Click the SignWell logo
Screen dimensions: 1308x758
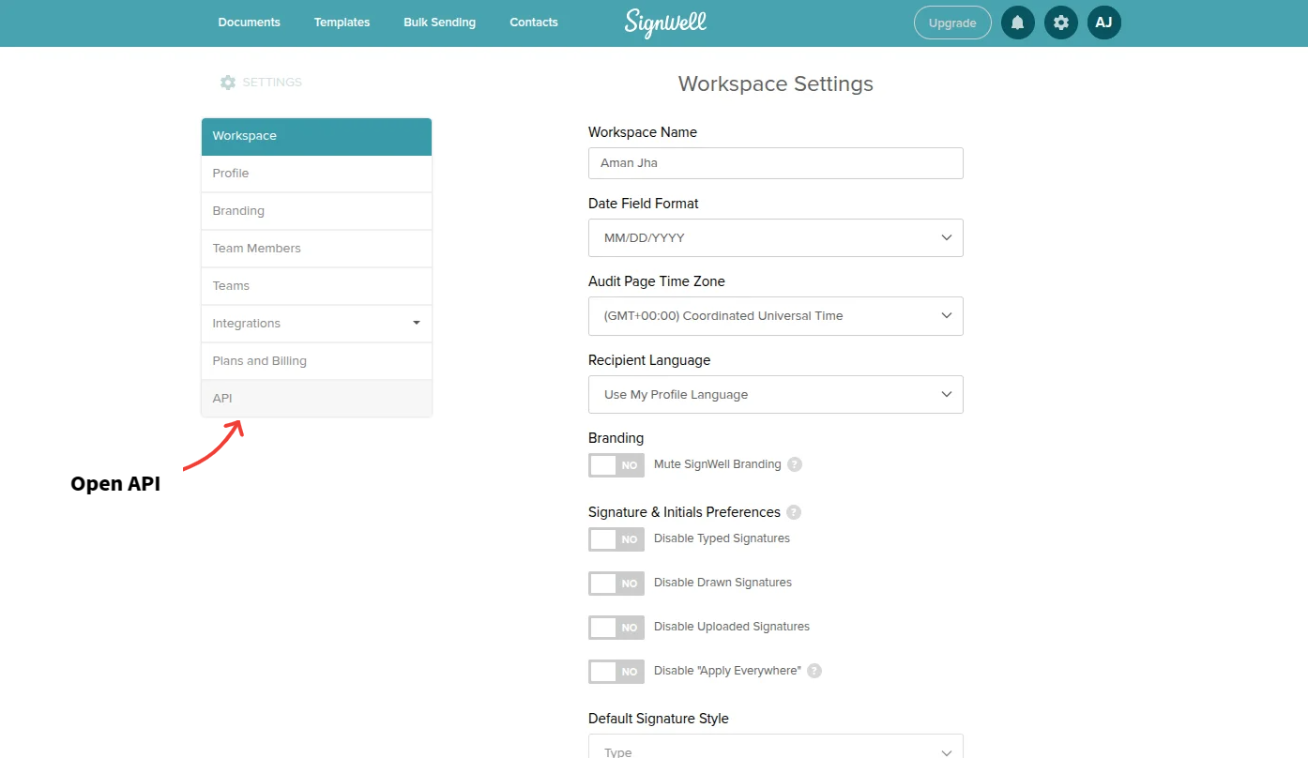coord(664,22)
